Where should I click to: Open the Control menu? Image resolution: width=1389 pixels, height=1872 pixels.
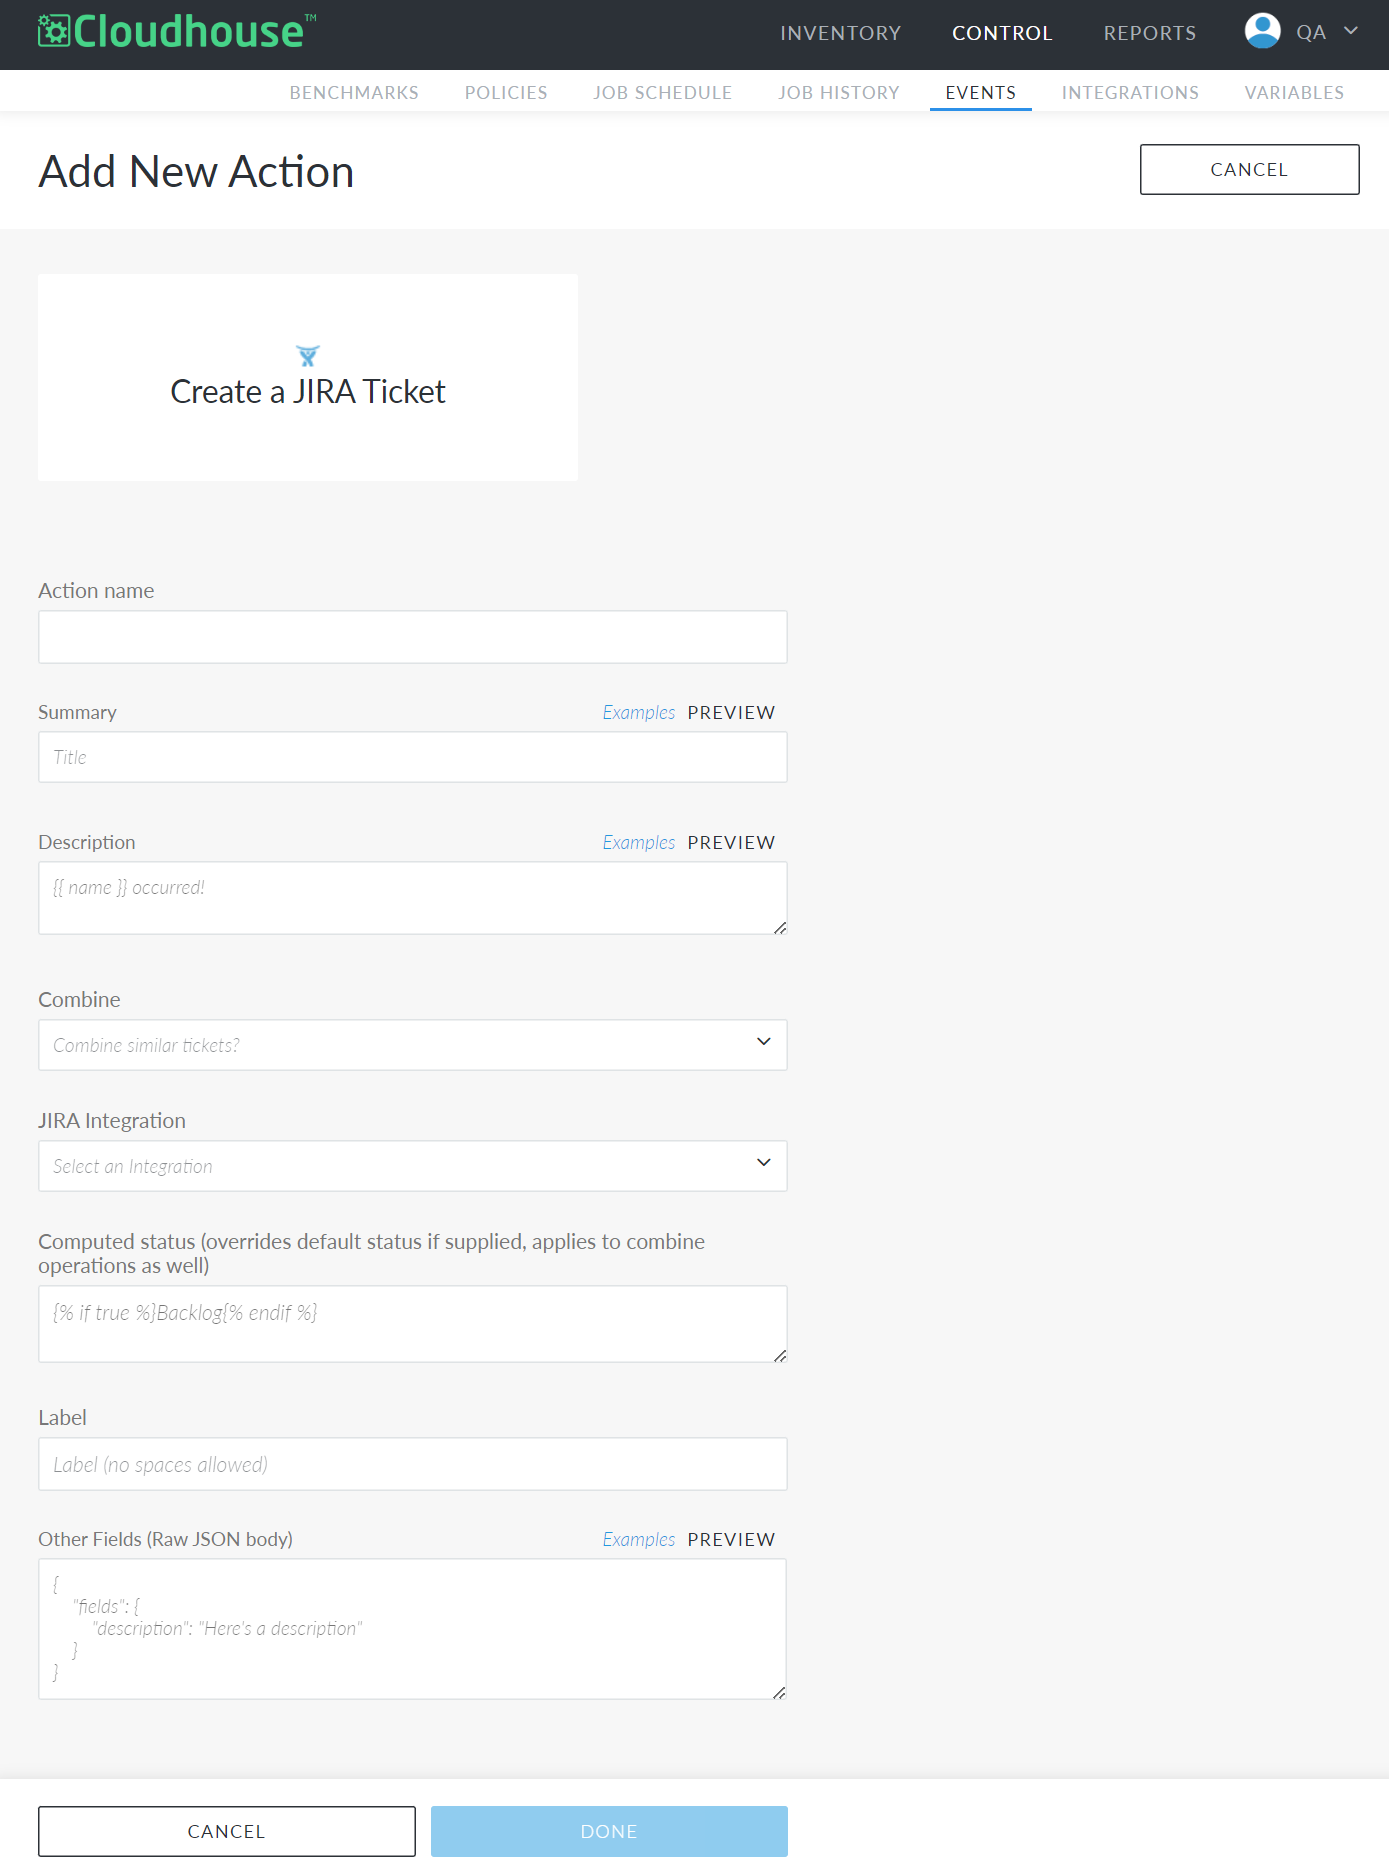pos(1002,33)
